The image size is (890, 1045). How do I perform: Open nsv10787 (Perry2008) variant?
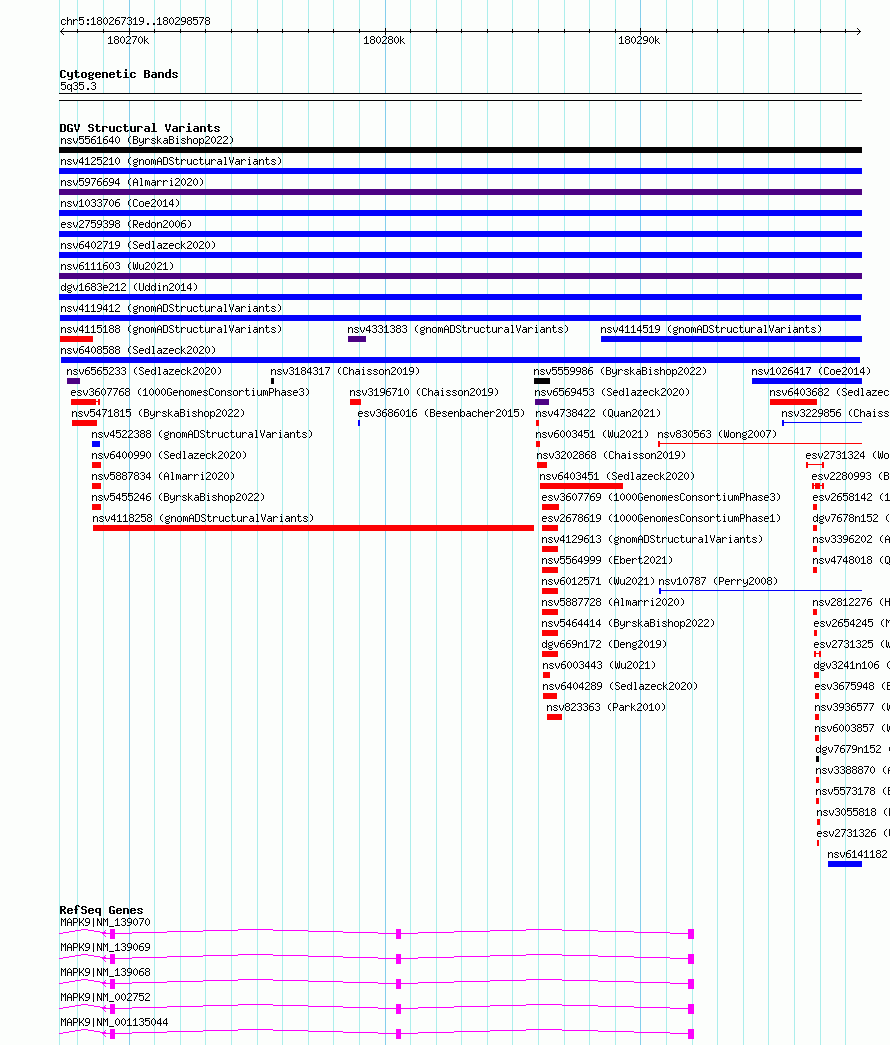pyautogui.click(x=718, y=581)
